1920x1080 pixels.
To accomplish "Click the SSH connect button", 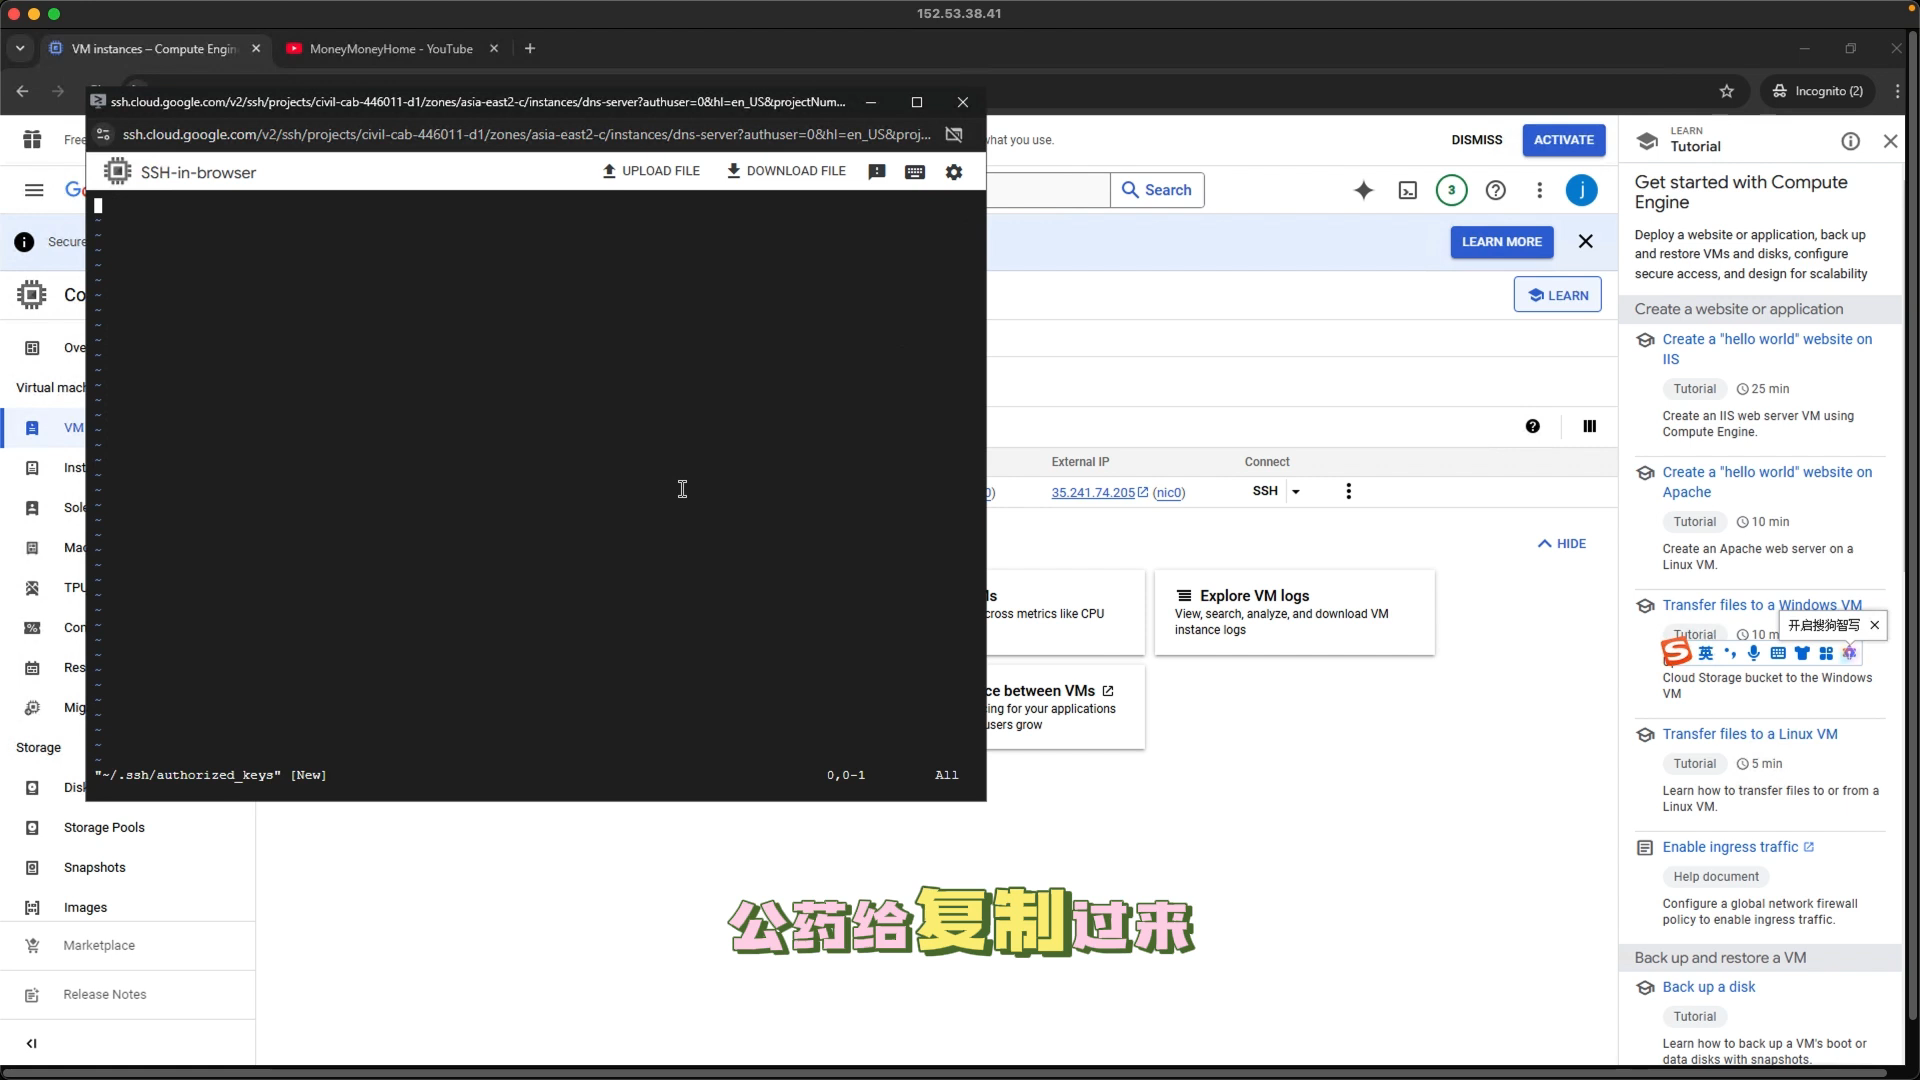I will coord(1265,491).
